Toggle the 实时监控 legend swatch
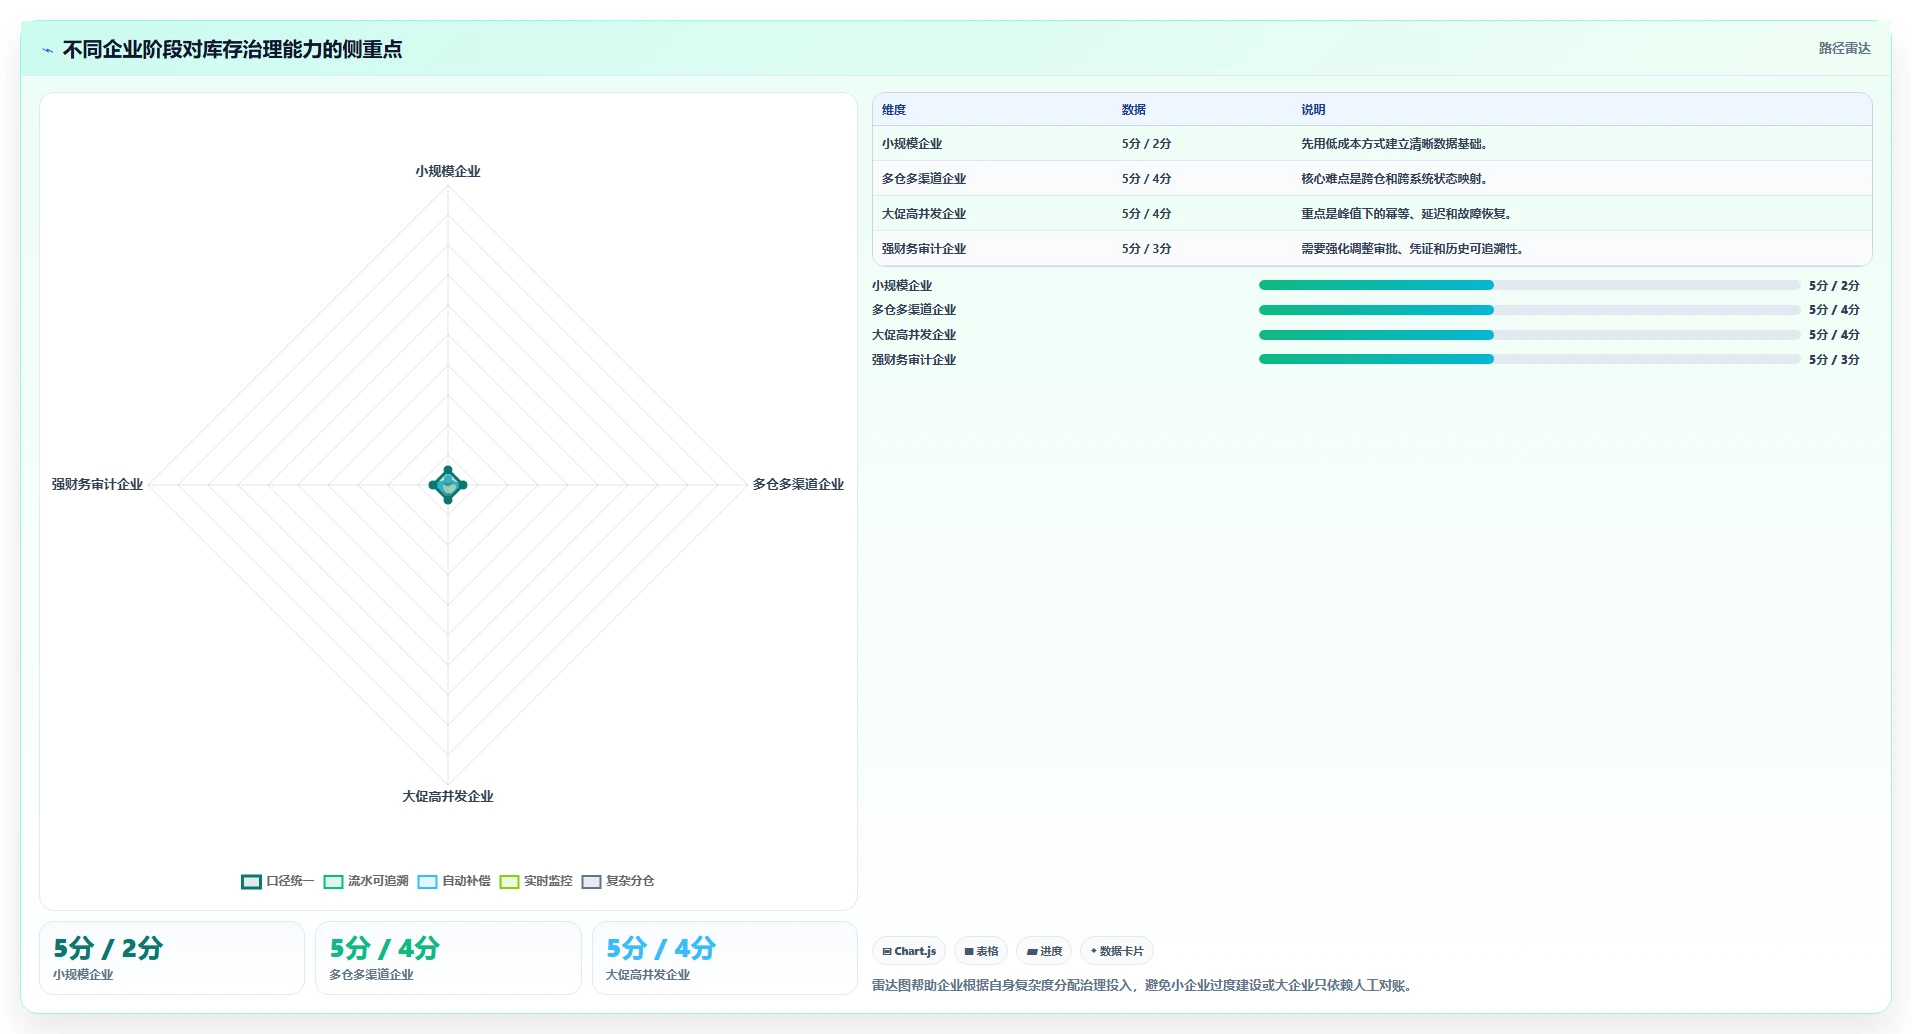The width and height of the screenshot is (1912, 1034). [x=509, y=882]
